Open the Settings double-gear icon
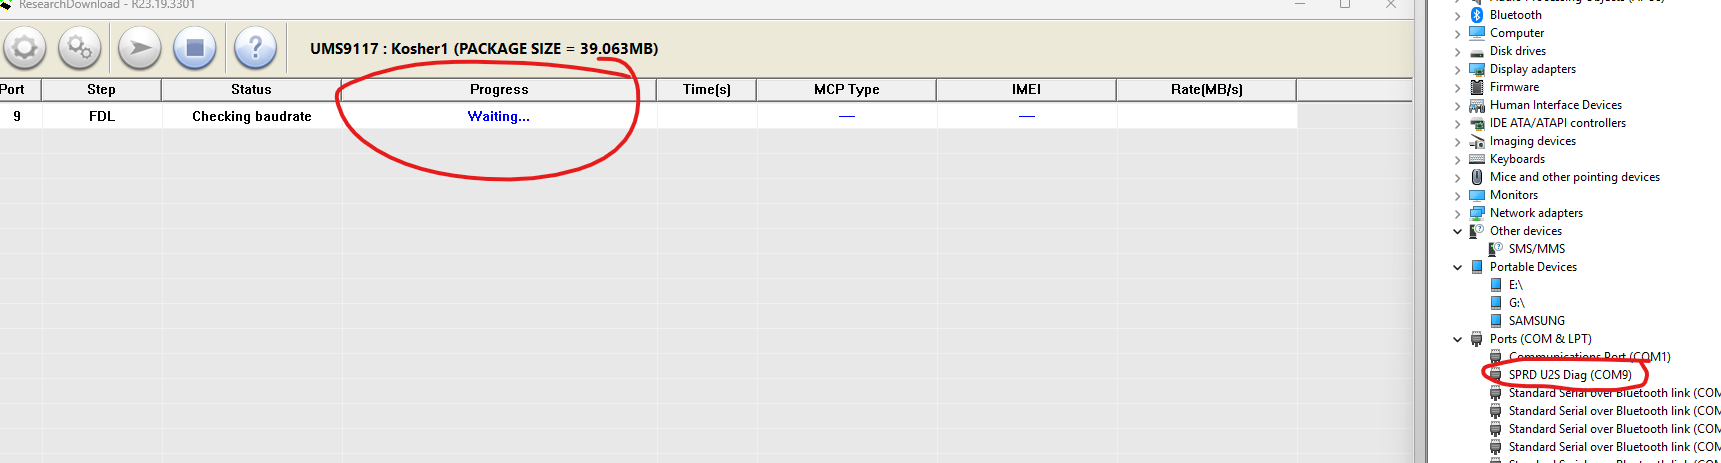Viewport: 1721px width, 463px height. click(x=79, y=48)
